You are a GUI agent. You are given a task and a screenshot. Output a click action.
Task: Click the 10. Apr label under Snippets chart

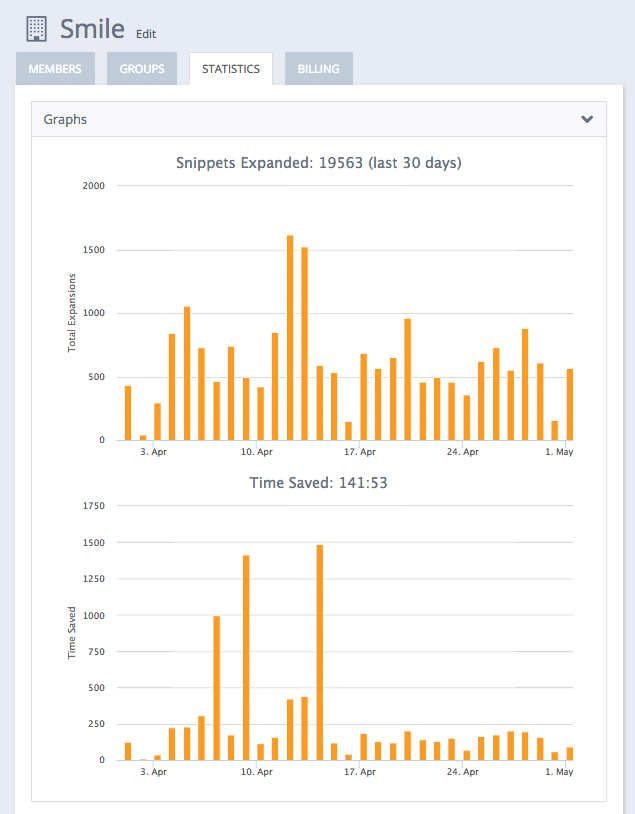pyautogui.click(x=256, y=452)
